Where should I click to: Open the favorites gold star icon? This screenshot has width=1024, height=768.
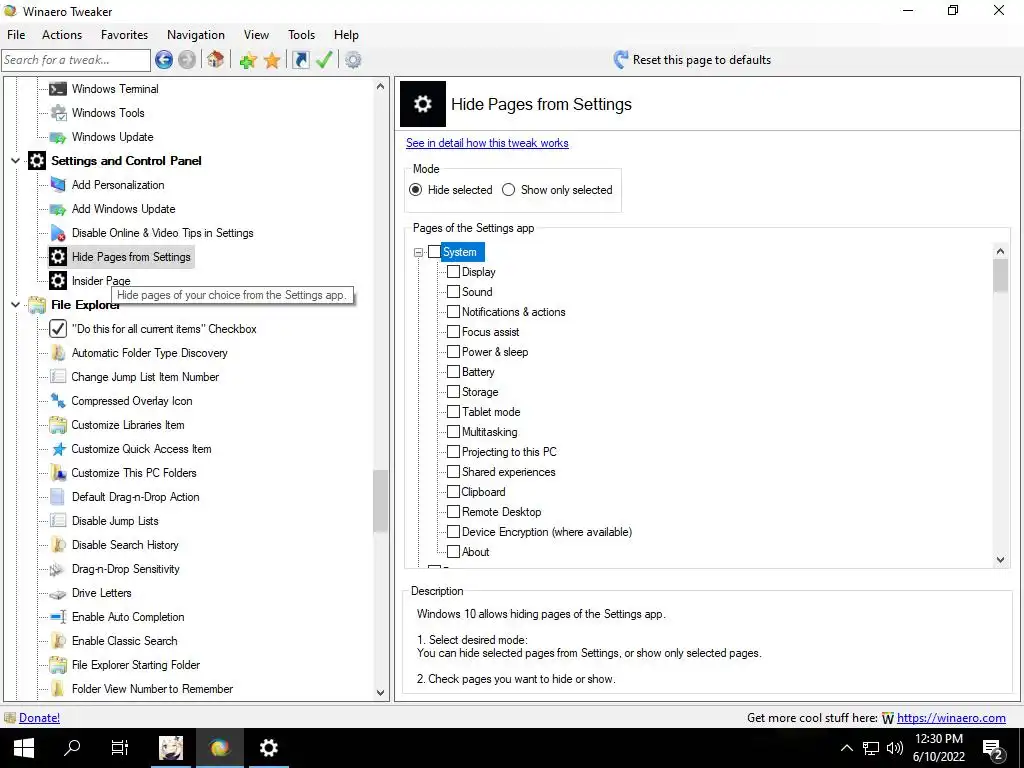[272, 61]
